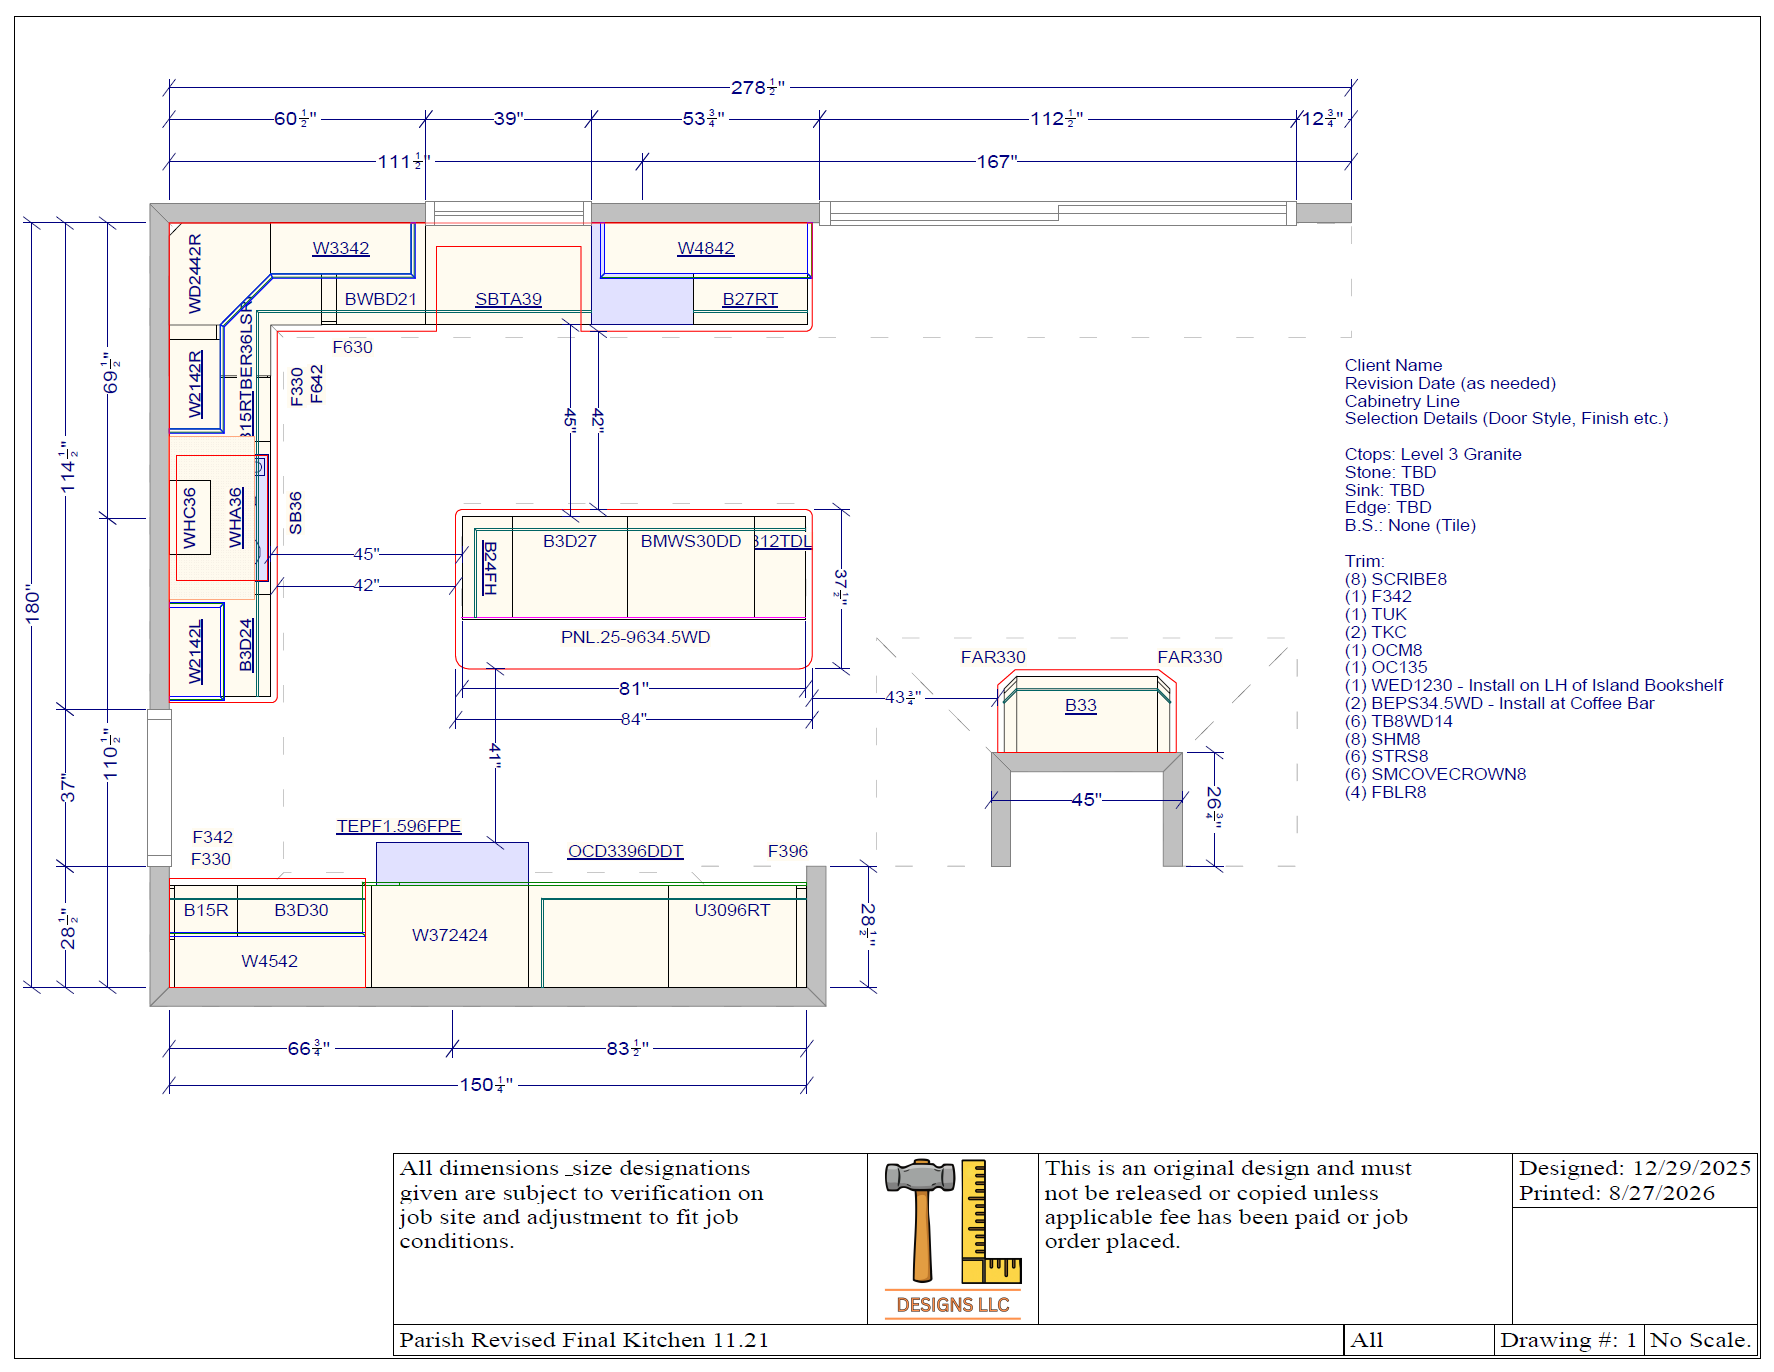This screenshot has width=1774, height=1372.
Task: Click the 84" island dimension
Action: [634, 719]
